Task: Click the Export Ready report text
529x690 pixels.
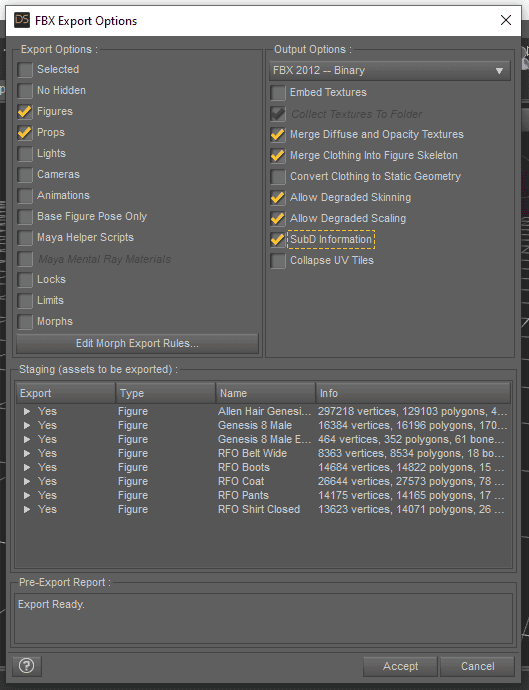Action: point(51,605)
